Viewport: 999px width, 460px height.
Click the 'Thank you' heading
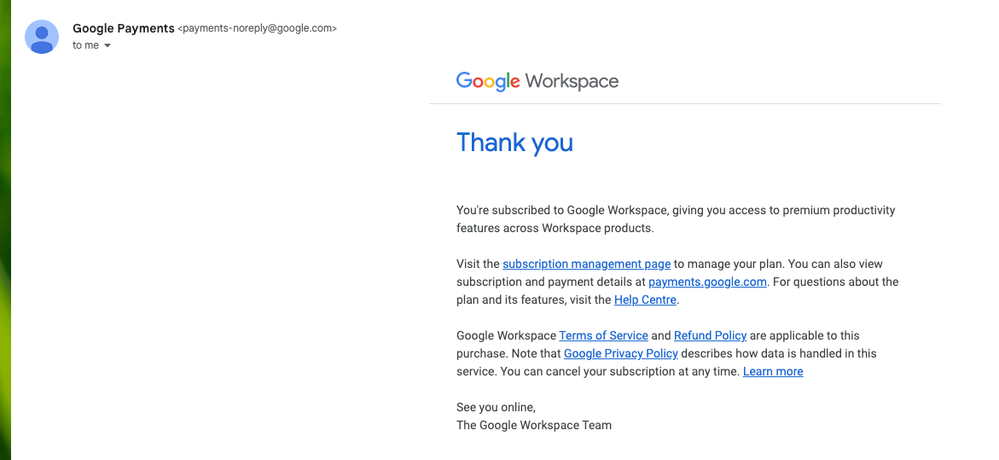(514, 143)
